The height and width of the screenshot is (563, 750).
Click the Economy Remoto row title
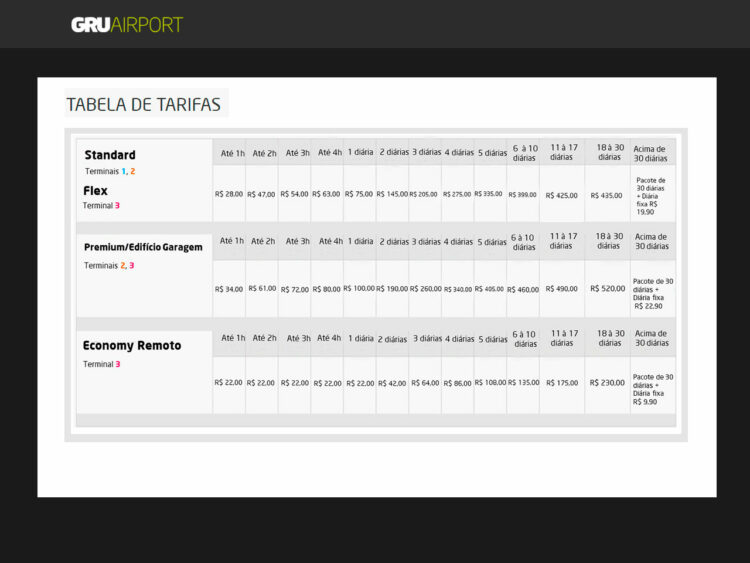132,345
